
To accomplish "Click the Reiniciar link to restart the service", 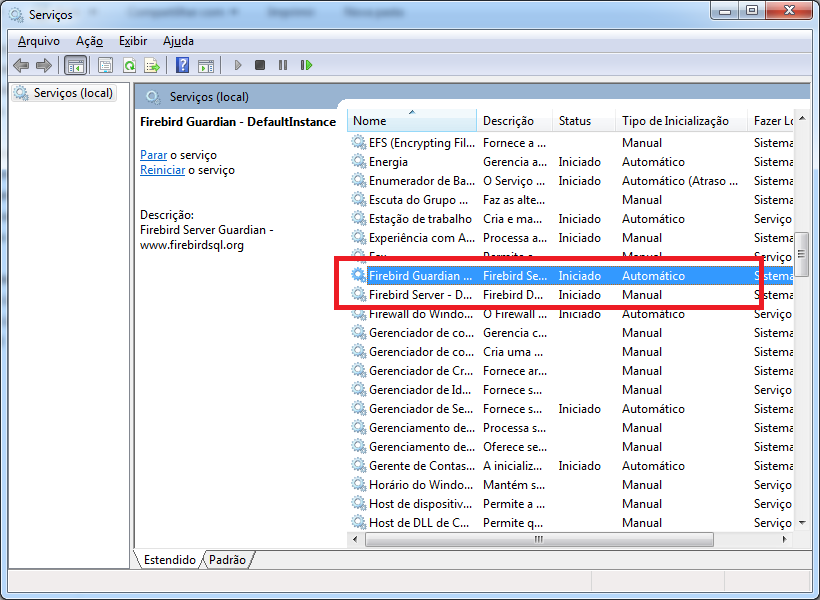I will [x=162, y=170].
